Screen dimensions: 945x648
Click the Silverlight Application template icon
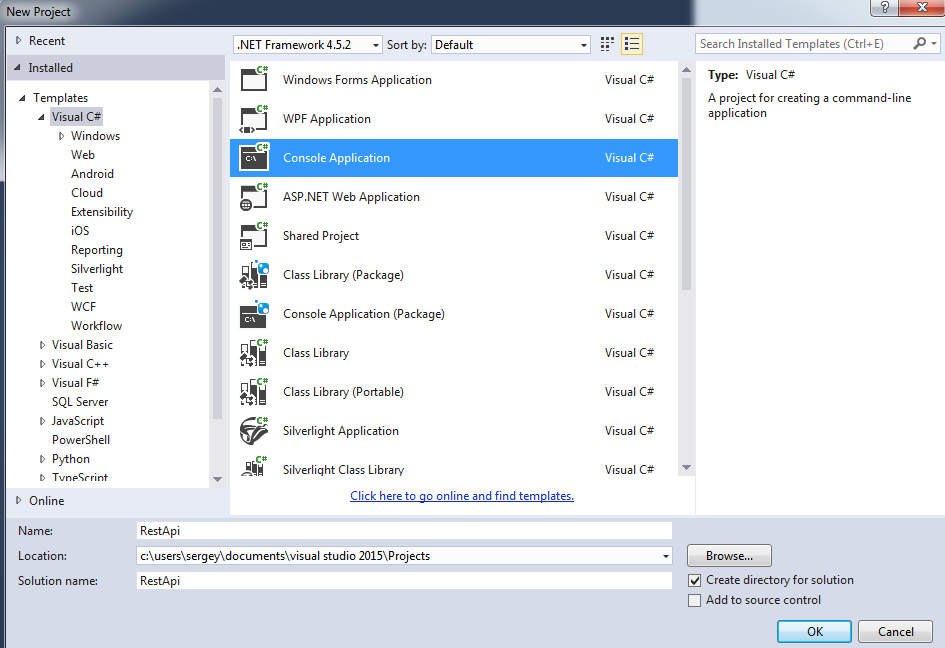pos(254,430)
